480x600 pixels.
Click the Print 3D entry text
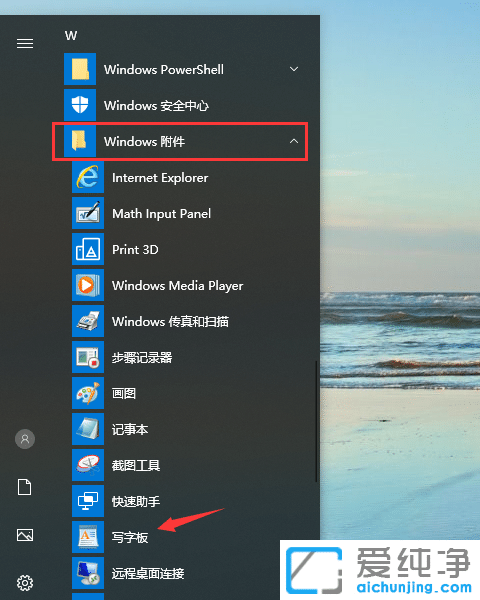[x=135, y=249]
